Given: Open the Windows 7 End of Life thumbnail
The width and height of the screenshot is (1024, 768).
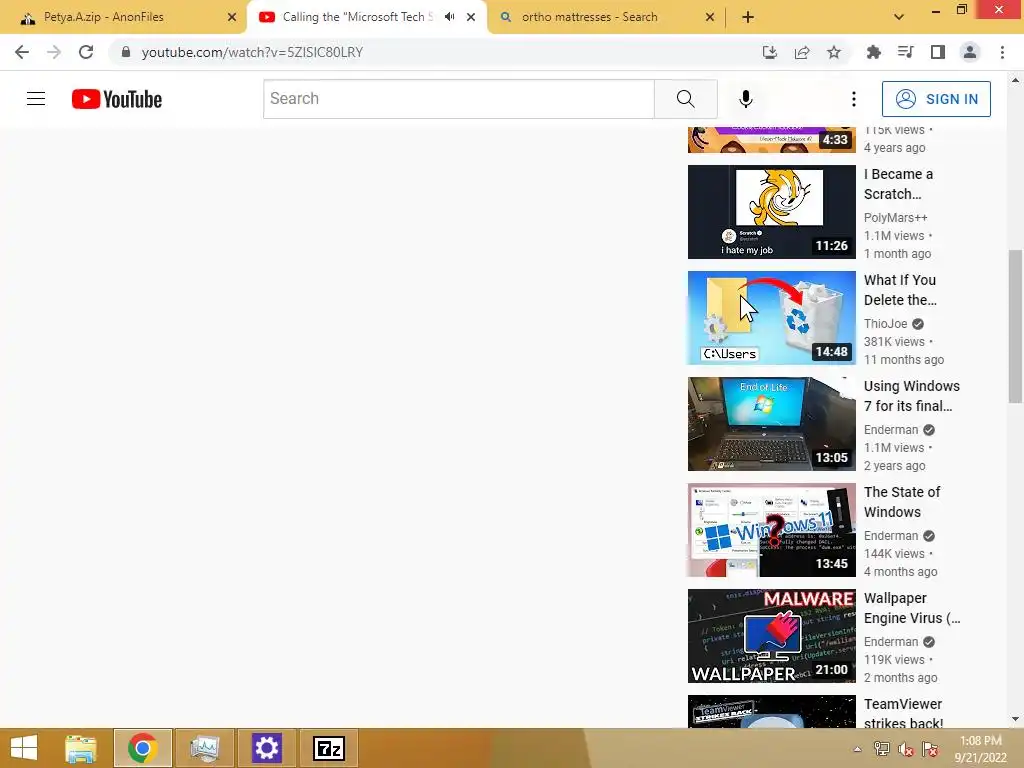Looking at the screenshot, I should pyautogui.click(x=771, y=424).
